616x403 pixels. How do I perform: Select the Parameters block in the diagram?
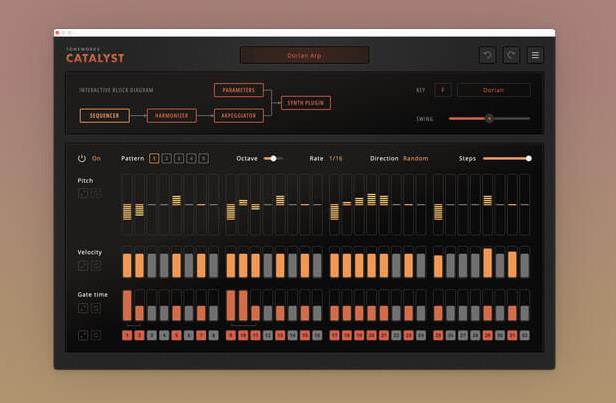(x=238, y=90)
